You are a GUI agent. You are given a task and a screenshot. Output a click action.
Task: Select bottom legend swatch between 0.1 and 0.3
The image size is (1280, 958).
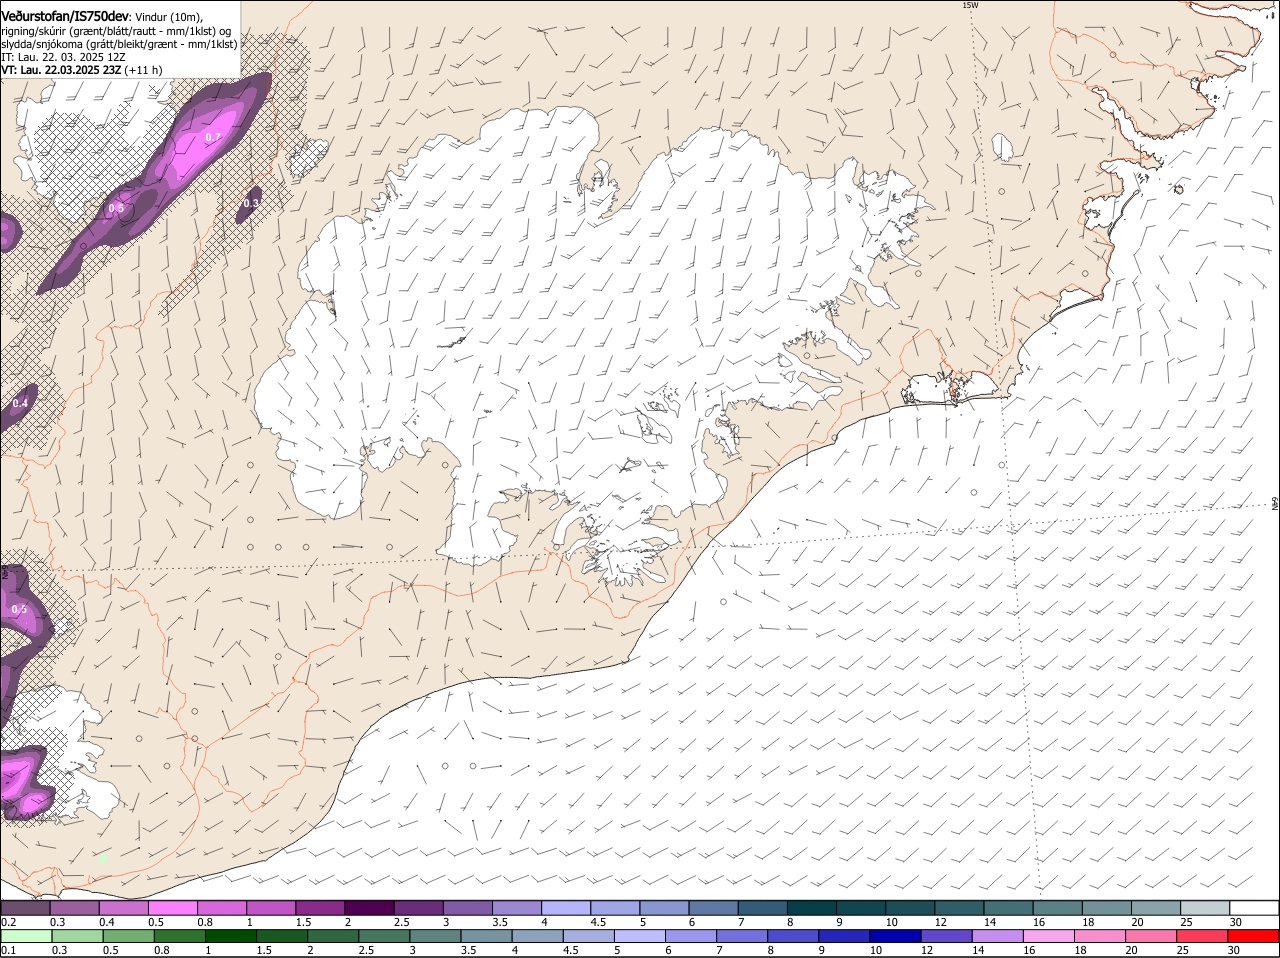pyautogui.click(x=26, y=936)
